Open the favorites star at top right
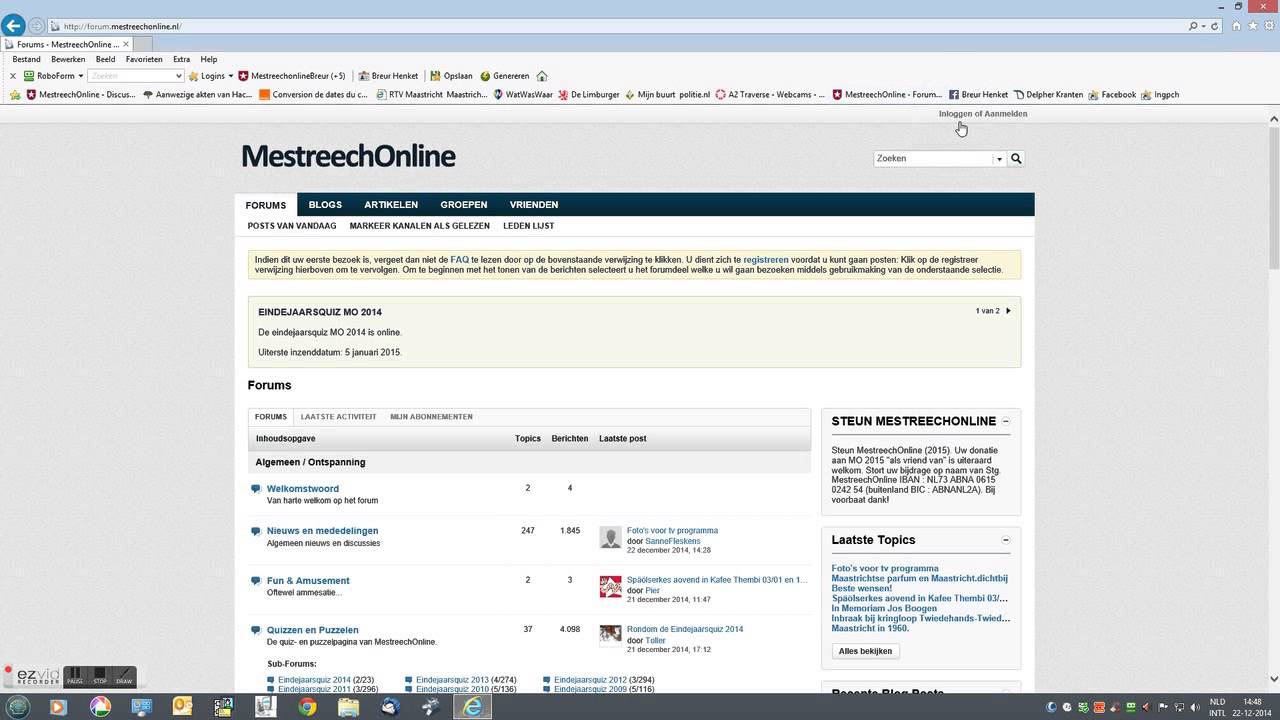Viewport: 1280px width, 720px height. point(1253,26)
